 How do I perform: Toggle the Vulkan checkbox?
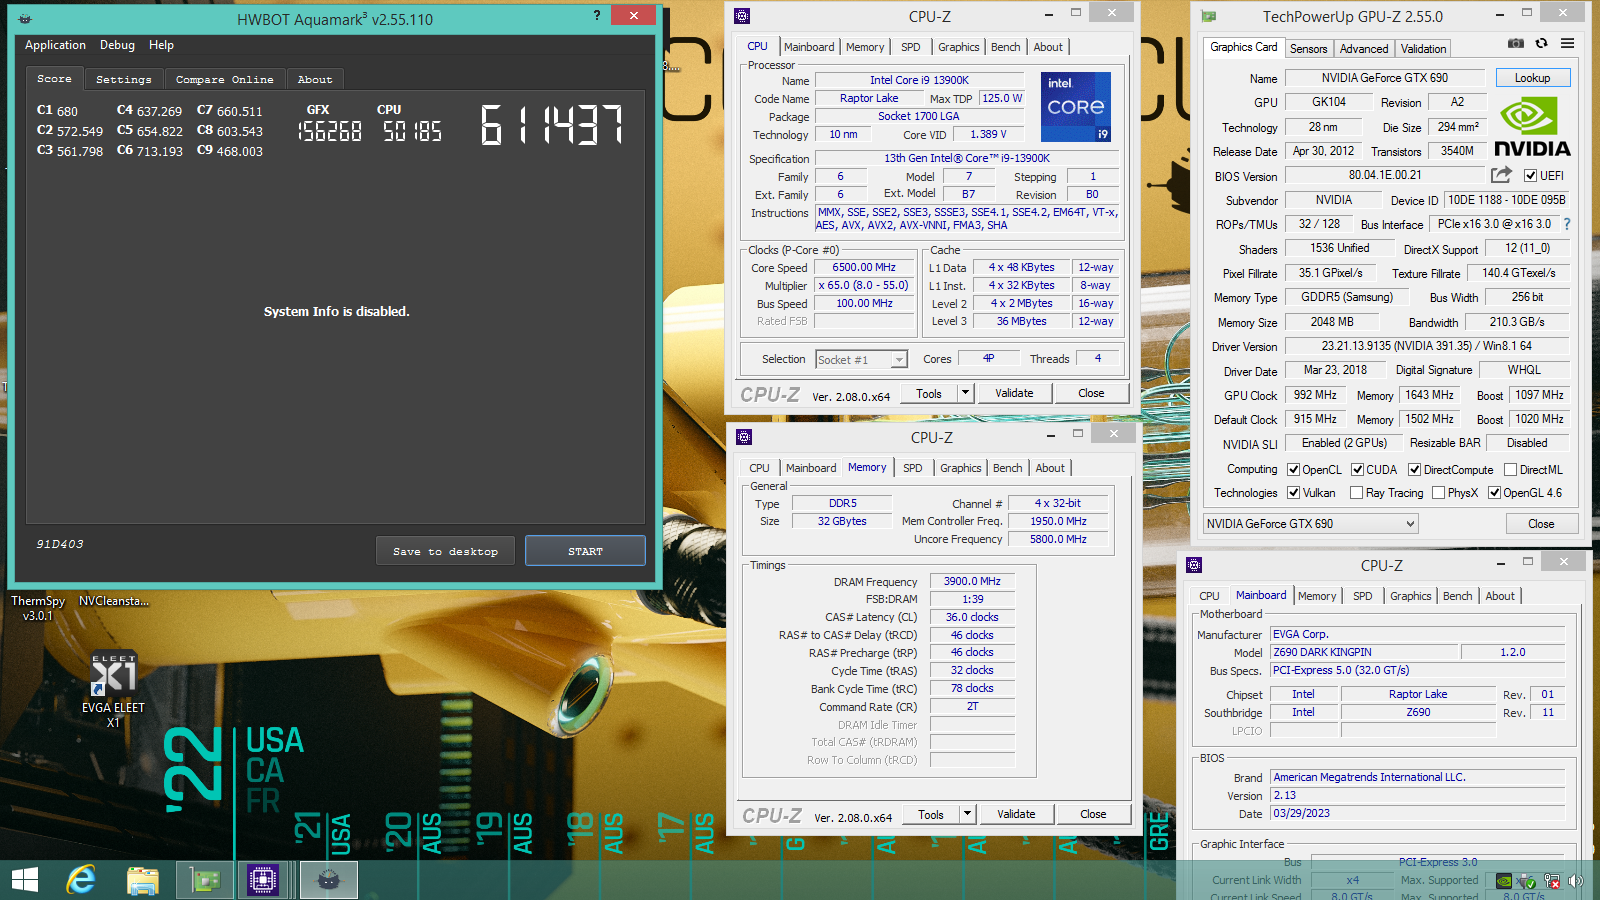tap(1293, 493)
